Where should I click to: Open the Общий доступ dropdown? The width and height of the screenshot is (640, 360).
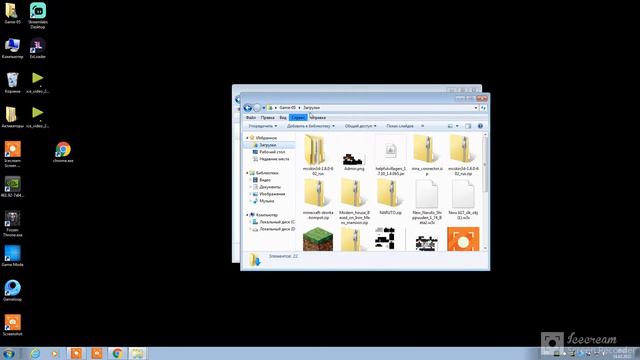[360, 126]
